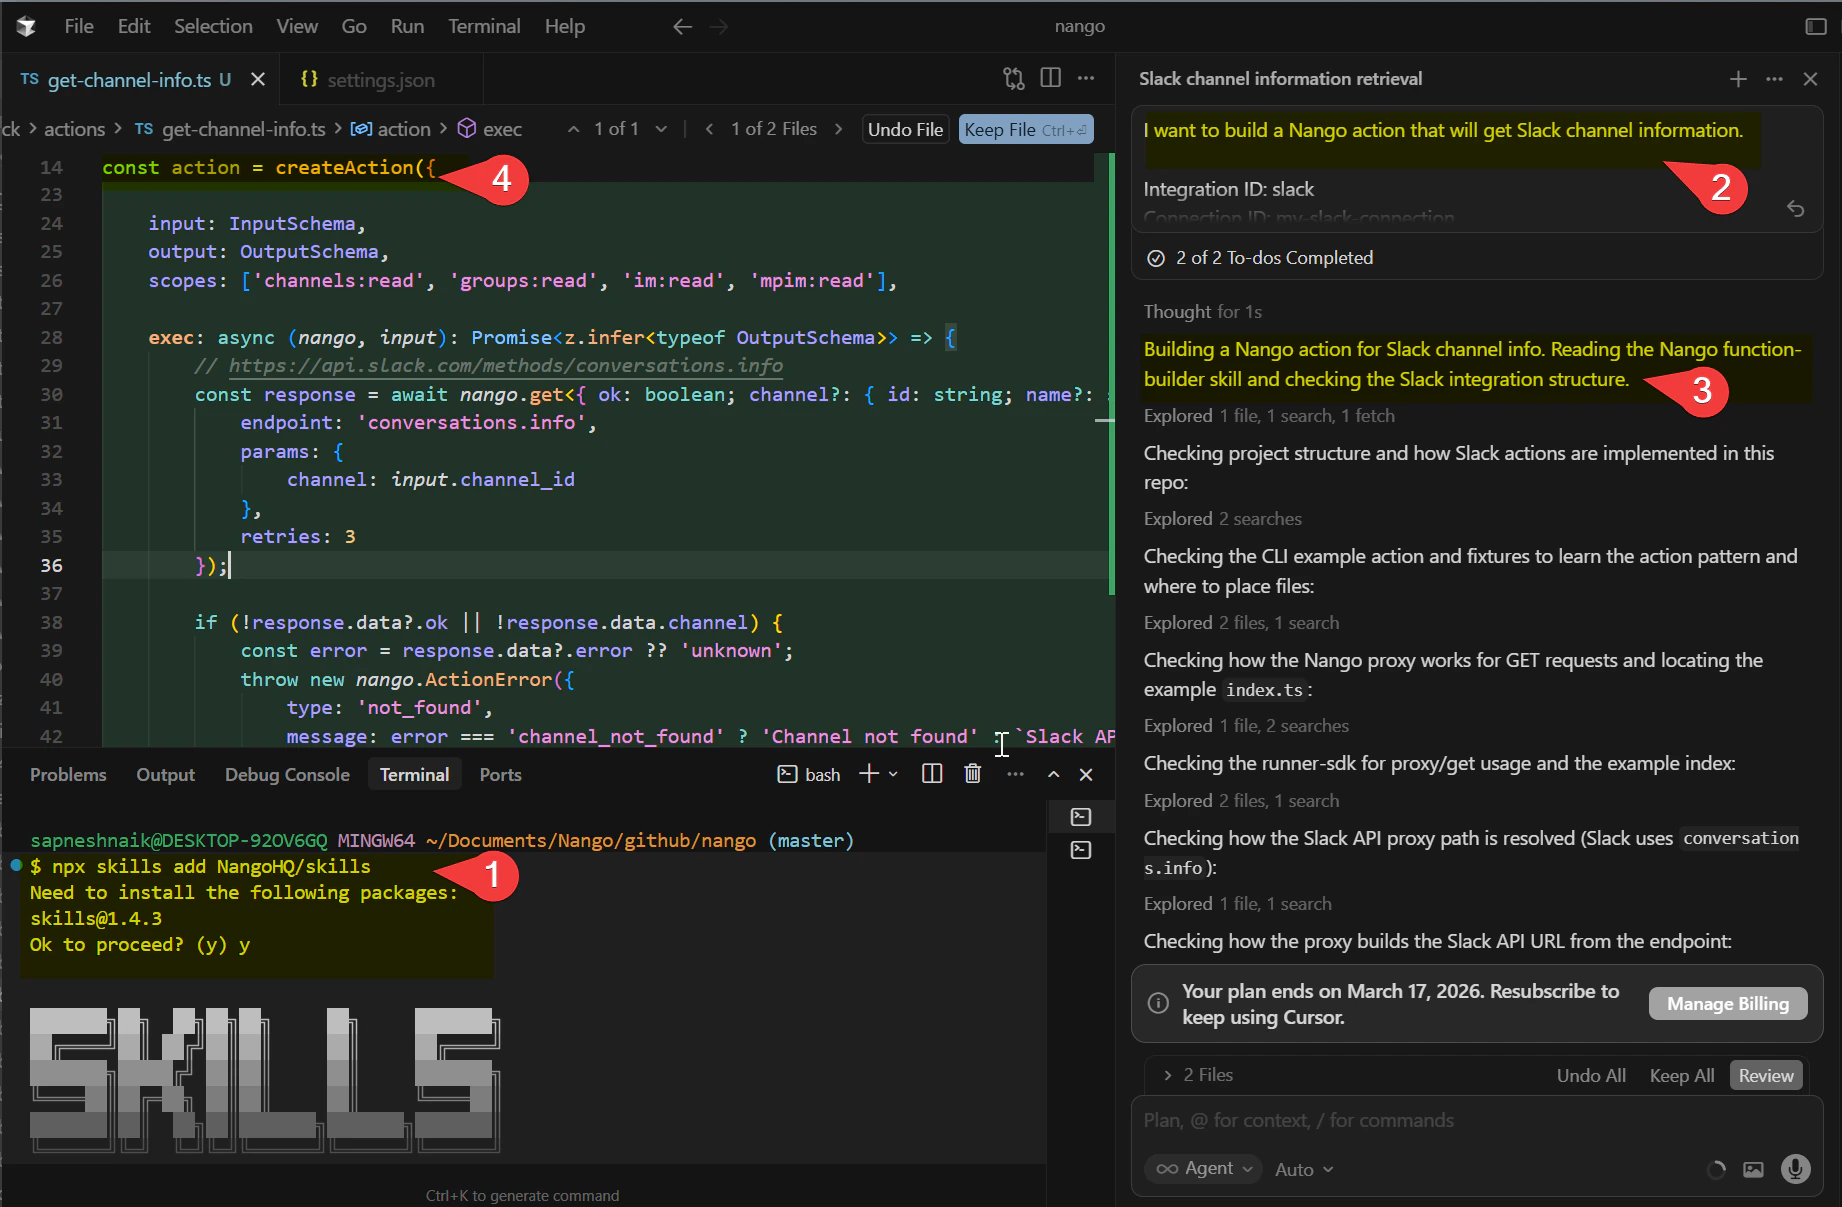1842x1207 pixels.
Task: Start voice input with the microphone icon
Action: pyautogui.click(x=1796, y=1169)
